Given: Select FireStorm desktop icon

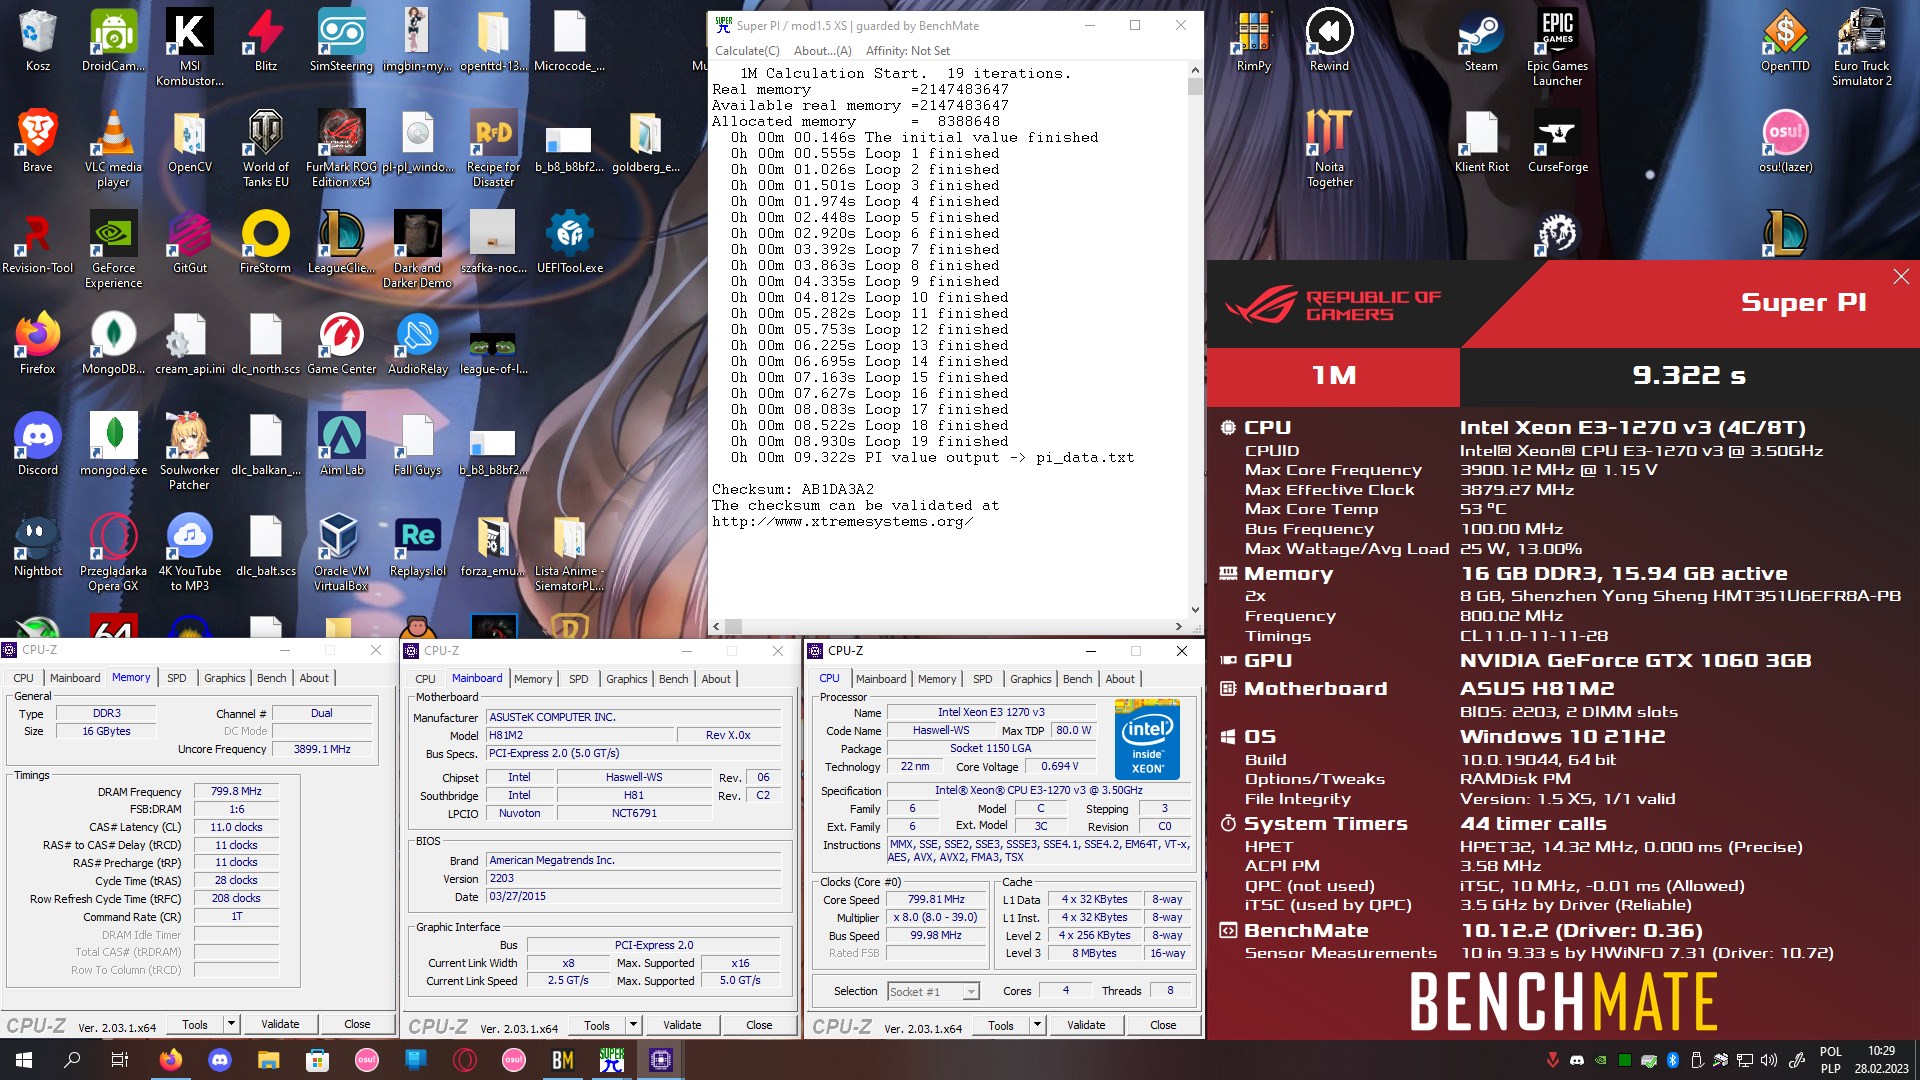Looking at the screenshot, I should pyautogui.click(x=265, y=242).
